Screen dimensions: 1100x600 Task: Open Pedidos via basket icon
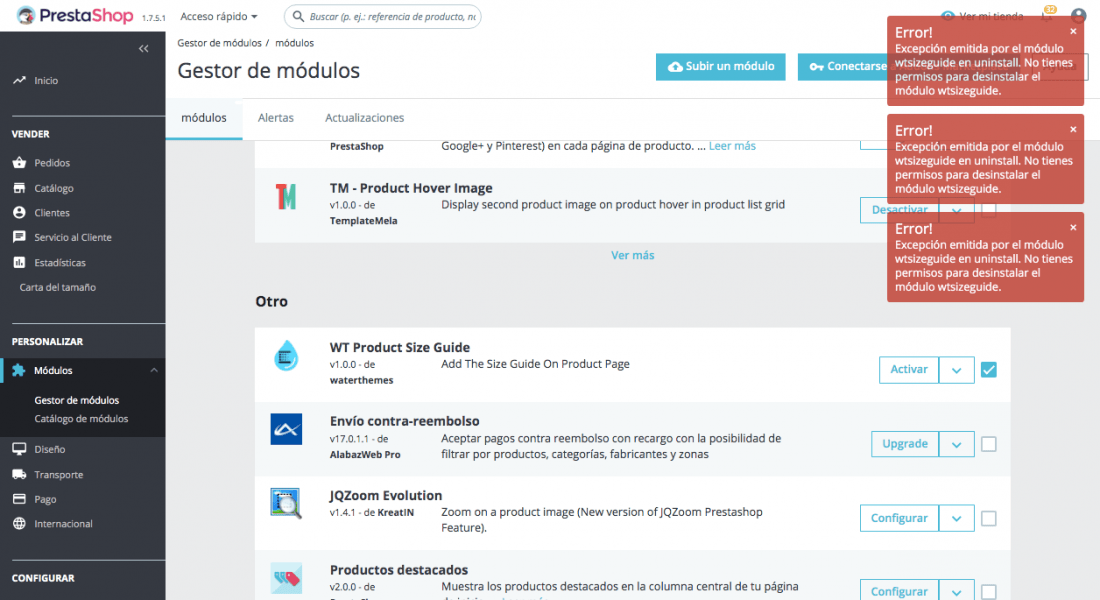point(19,163)
